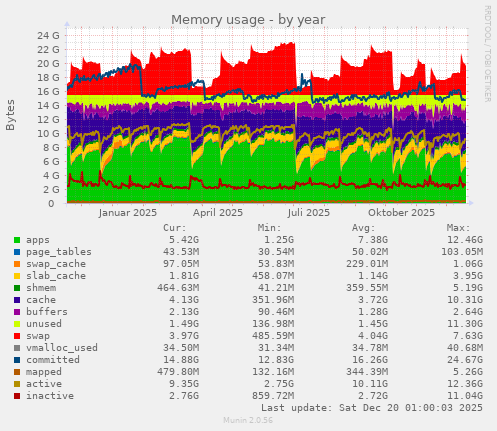Viewport: 497px width, 431px height.
Task: Click the lime unused legend swatch
Action: click(17, 324)
